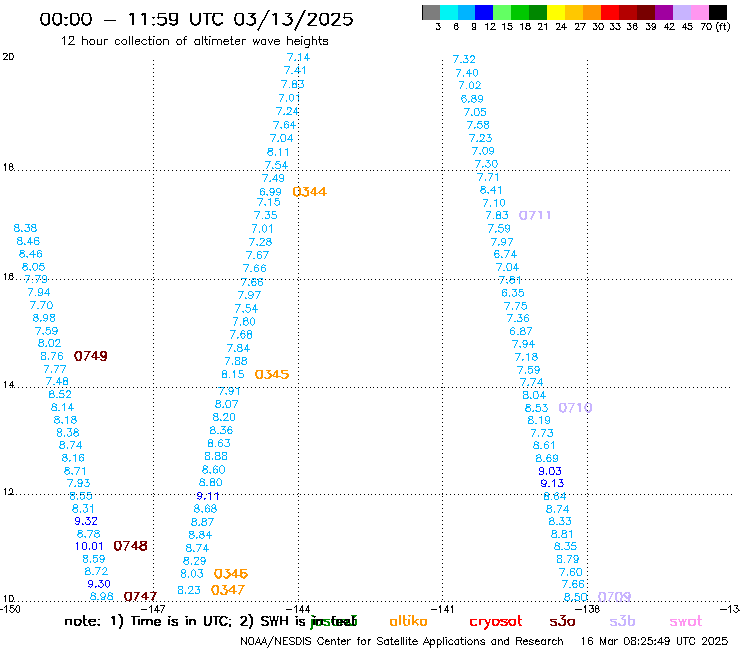Click the 9.30 wave height value
Image resolution: width=740 pixels, height=650 pixels.
[x=99, y=584]
